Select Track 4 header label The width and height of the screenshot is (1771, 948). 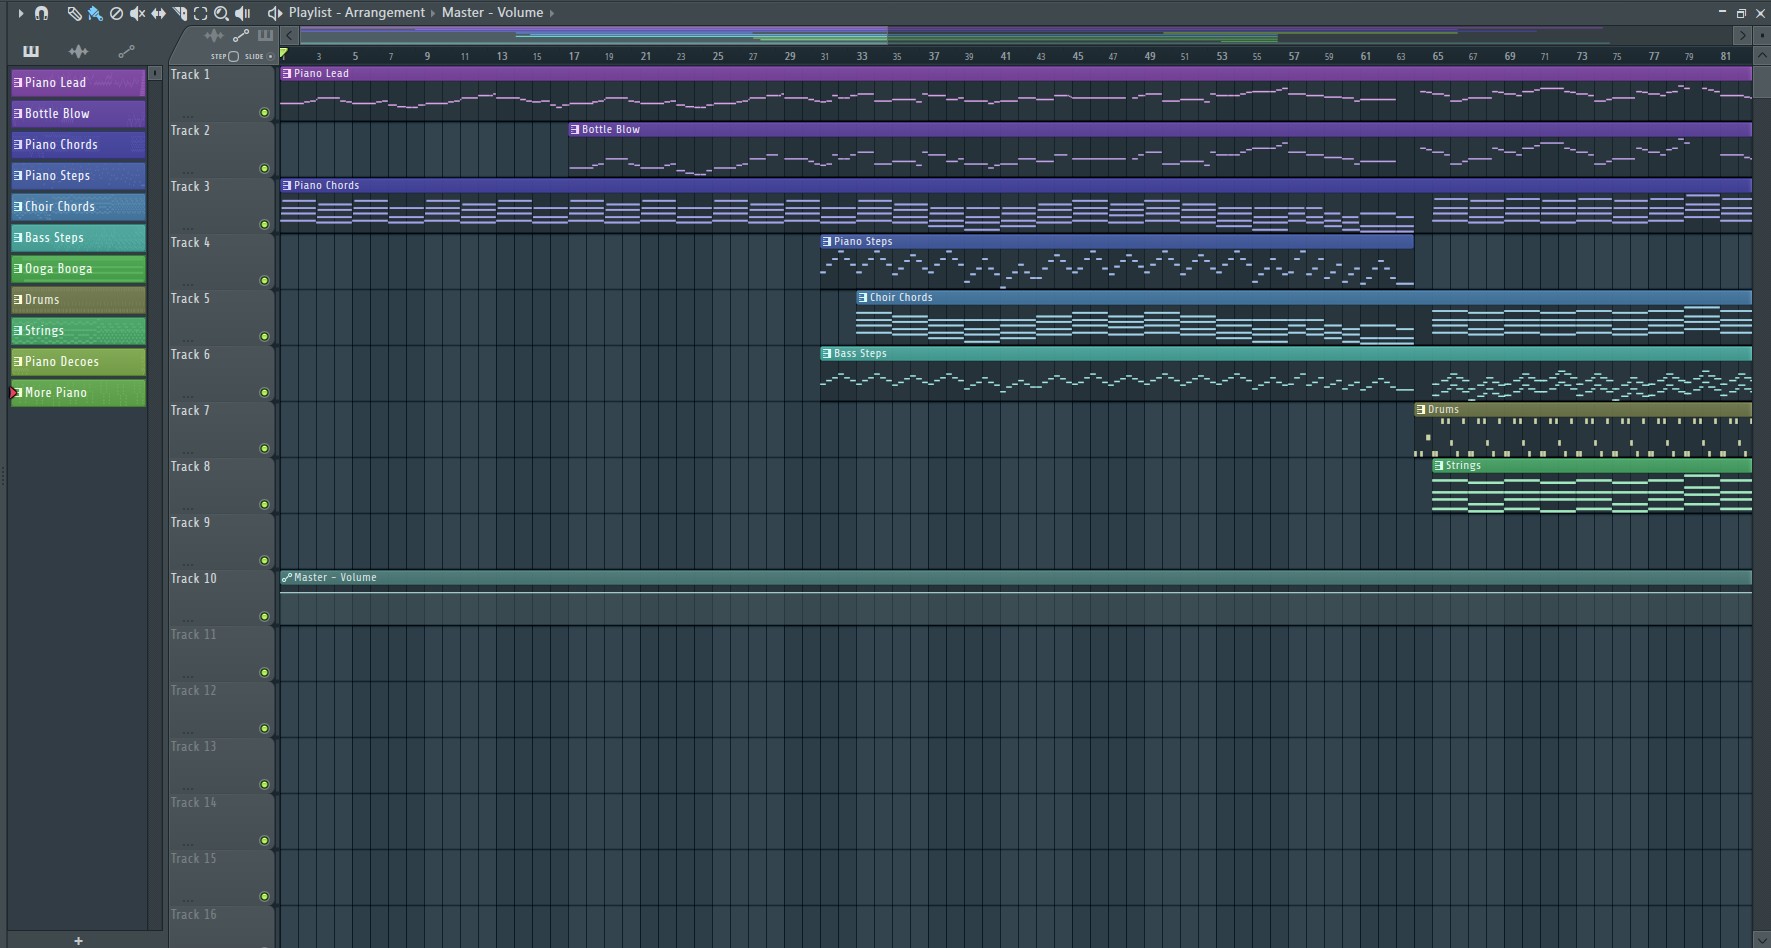tap(190, 242)
